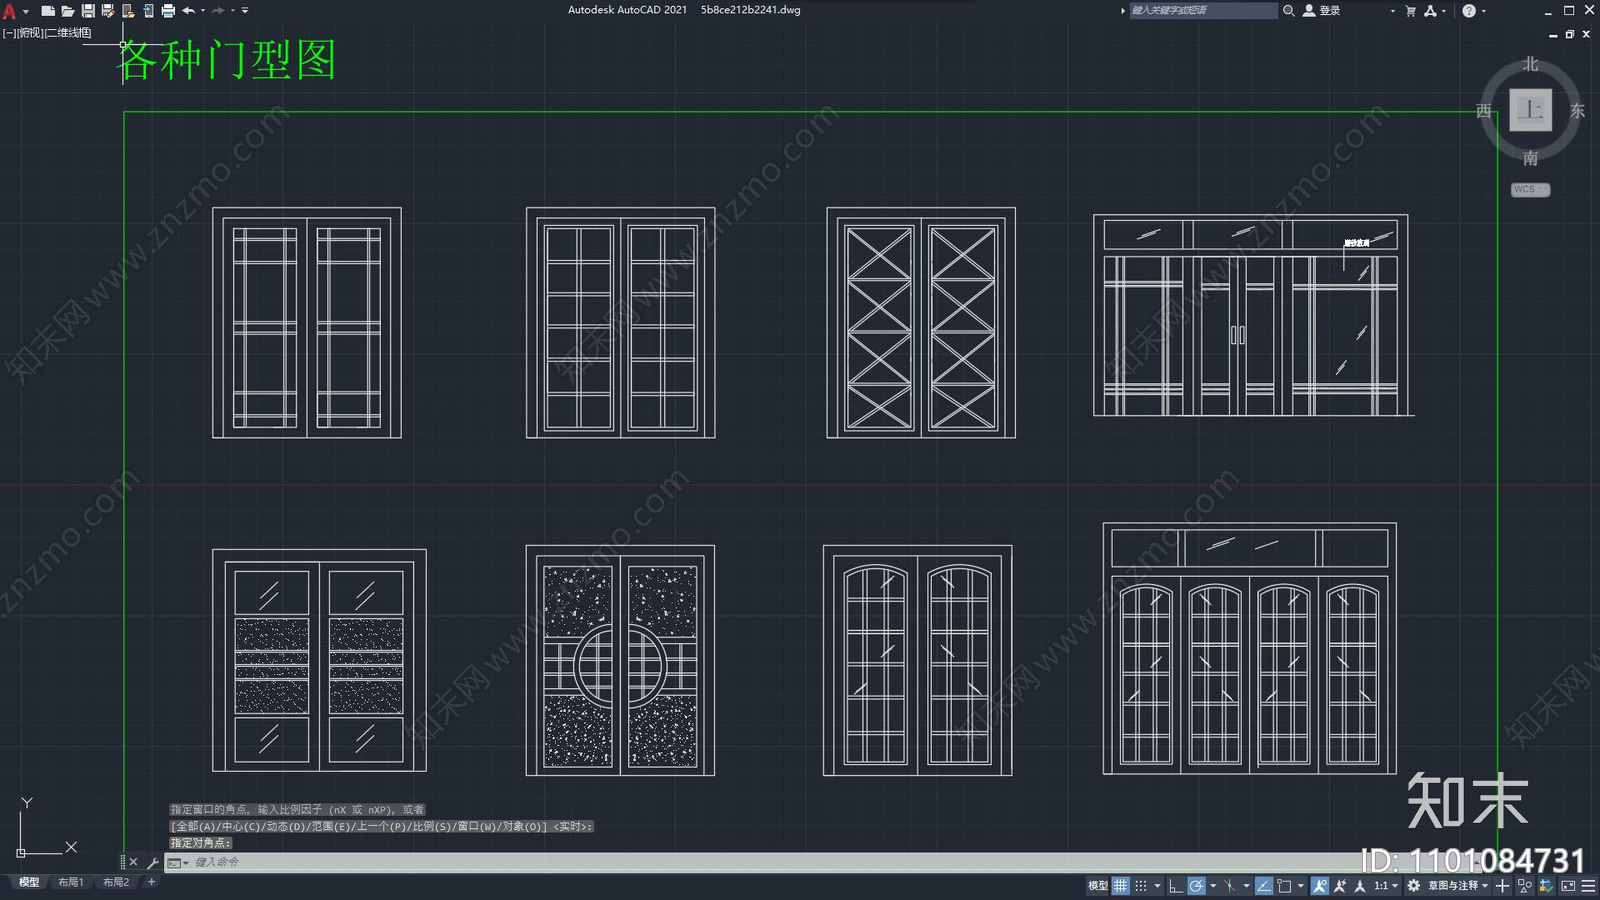Toggle polar tracking in the status bar
The image size is (1600, 900).
click(x=1196, y=885)
